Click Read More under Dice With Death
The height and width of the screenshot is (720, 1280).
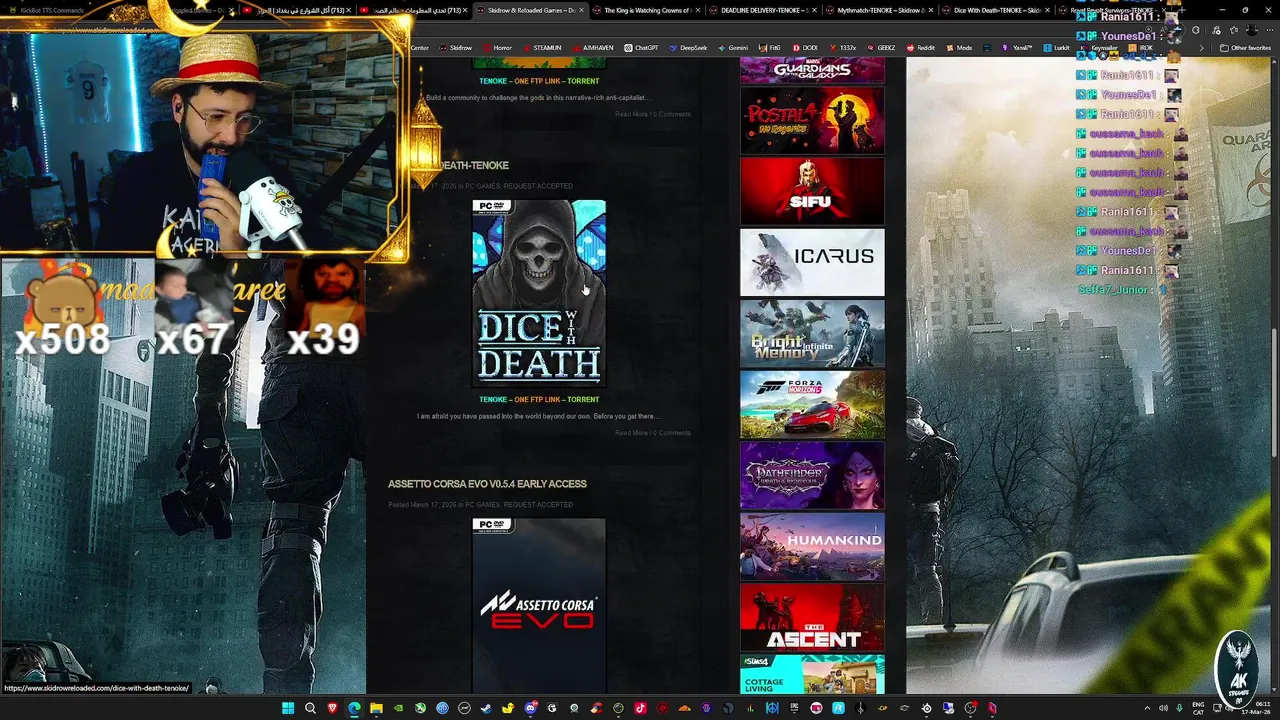coord(631,433)
